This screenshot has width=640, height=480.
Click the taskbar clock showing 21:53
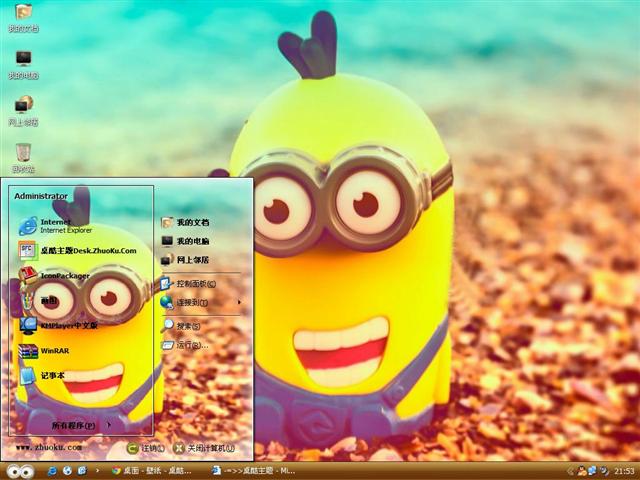pyautogui.click(x=624, y=470)
